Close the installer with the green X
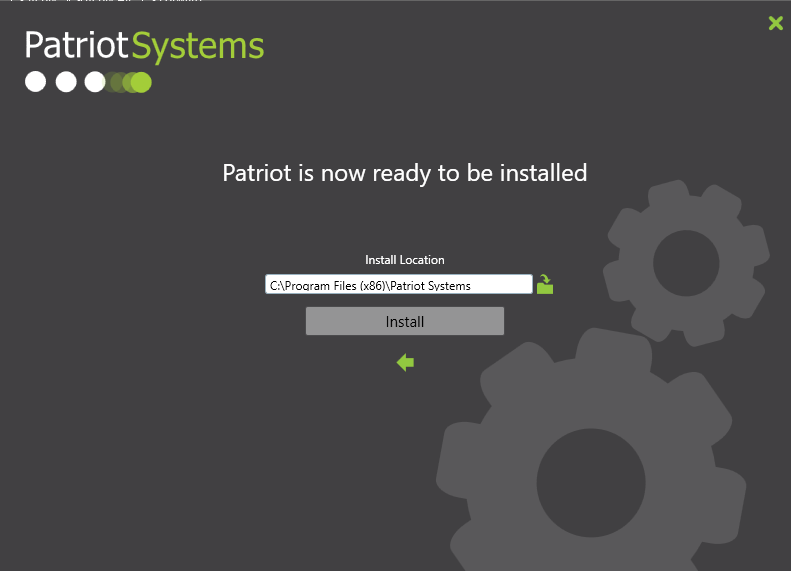Image resolution: width=791 pixels, height=571 pixels. coord(775,23)
